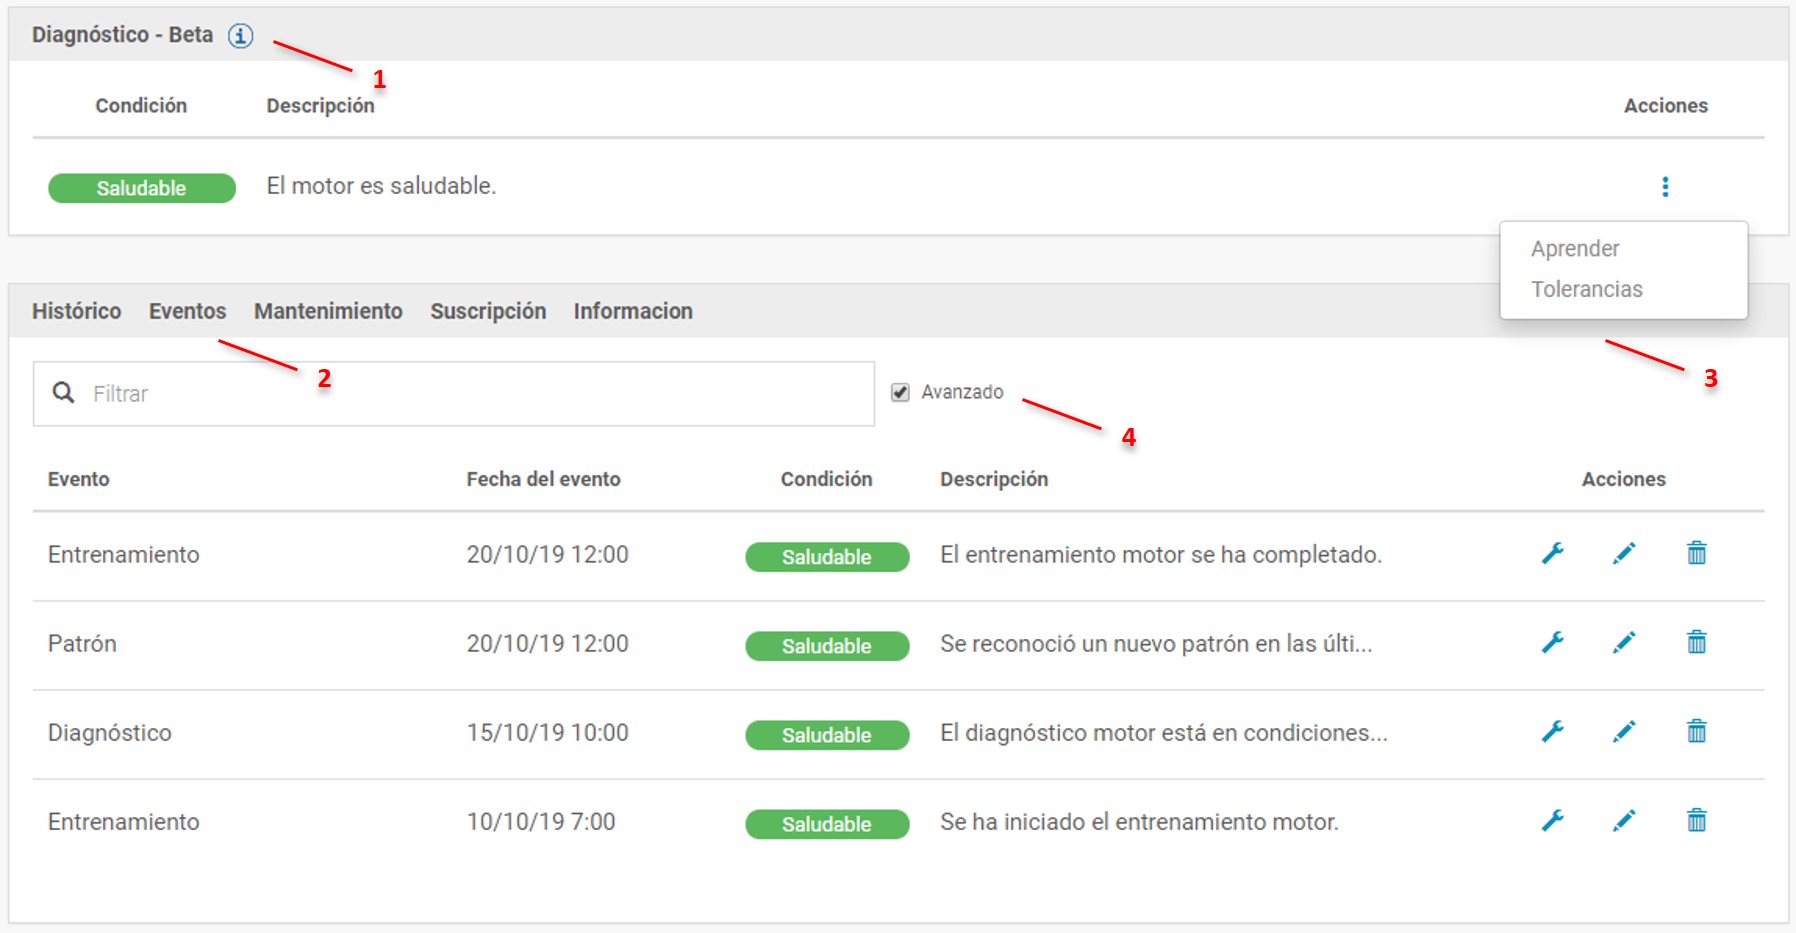Viewport: 1796px width, 933px height.
Task: Click the wrench icon on Patrón row
Action: tap(1553, 642)
